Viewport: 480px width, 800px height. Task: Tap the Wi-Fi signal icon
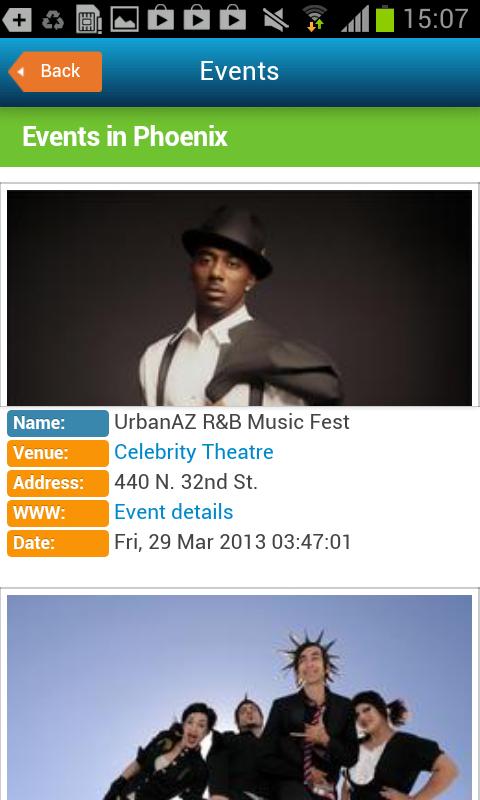click(x=315, y=19)
